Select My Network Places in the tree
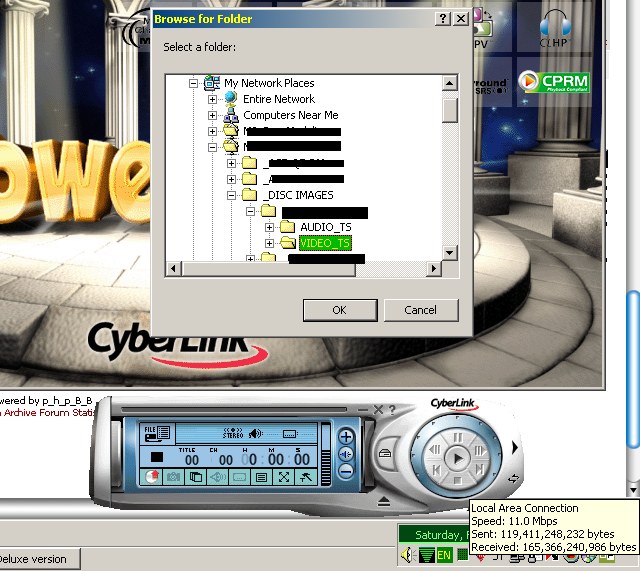Screen dimensions: 640x571 point(269,83)
